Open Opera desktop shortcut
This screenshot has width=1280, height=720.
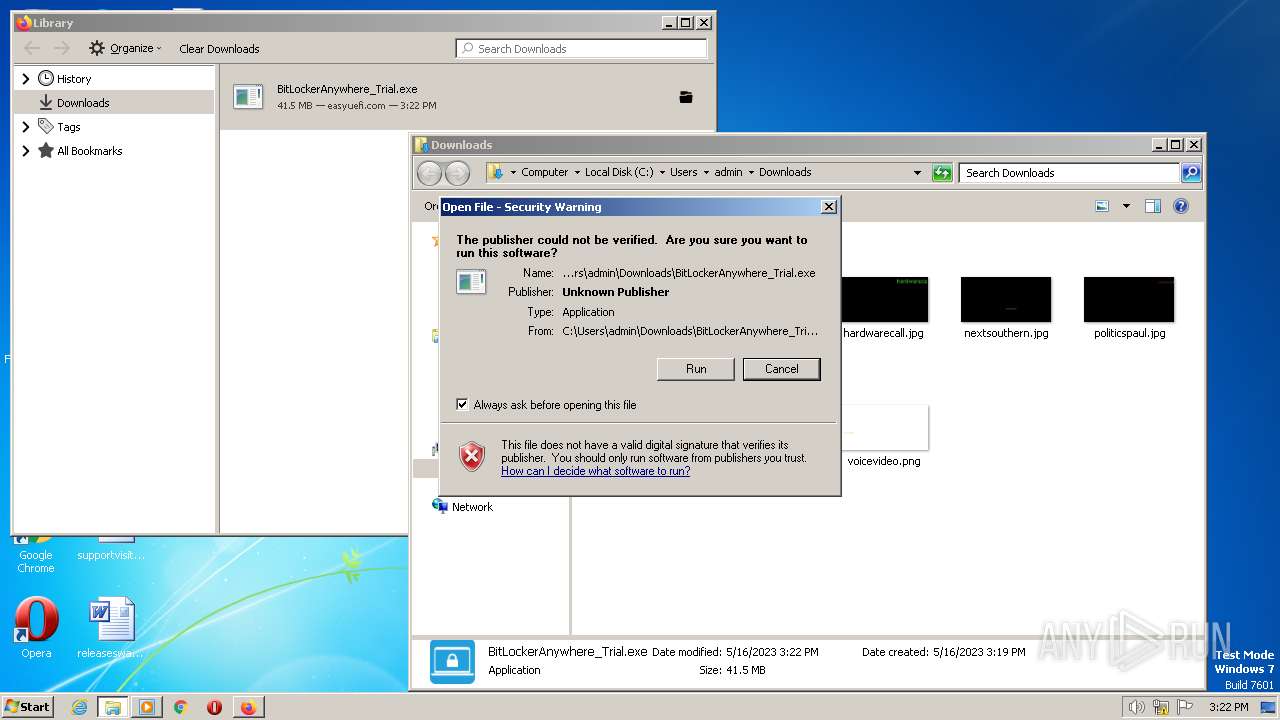point(36,628)
